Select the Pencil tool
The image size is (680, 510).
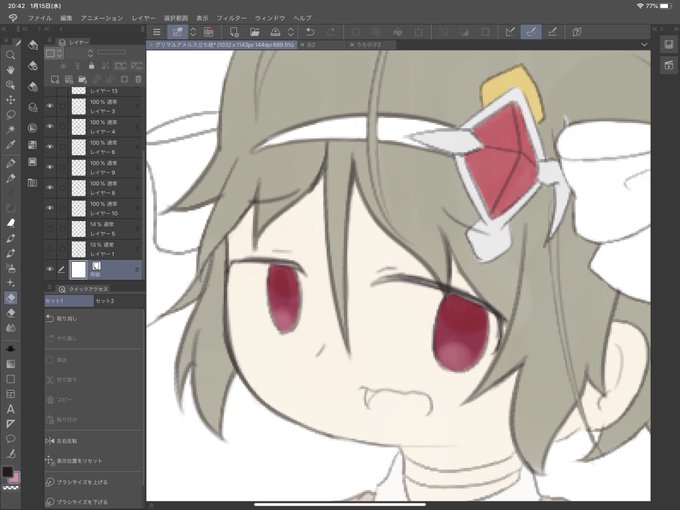[10, 178]
